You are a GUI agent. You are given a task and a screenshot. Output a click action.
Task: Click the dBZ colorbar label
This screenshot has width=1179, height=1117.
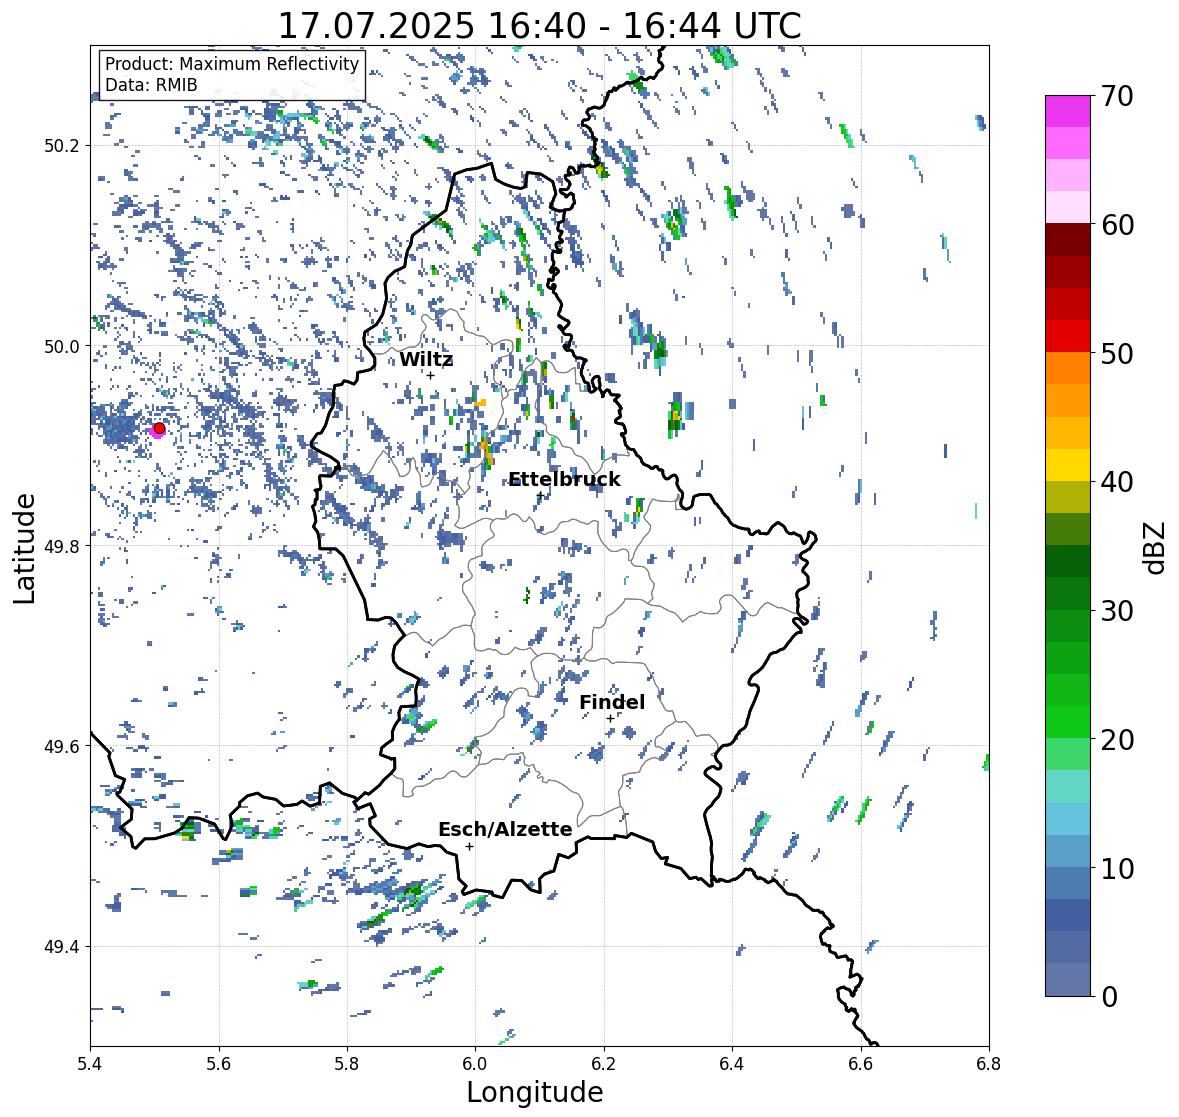pyautogui.click(x=1156, y=547)
